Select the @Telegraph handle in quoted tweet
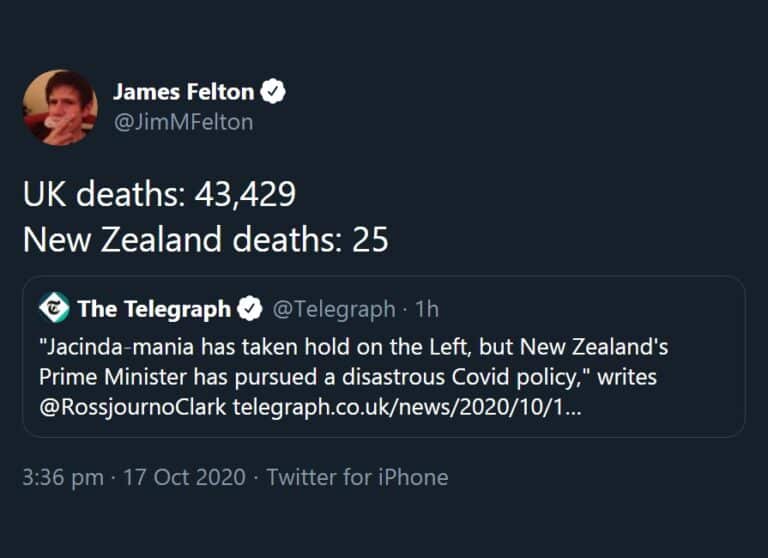 (x=333, y=309)
